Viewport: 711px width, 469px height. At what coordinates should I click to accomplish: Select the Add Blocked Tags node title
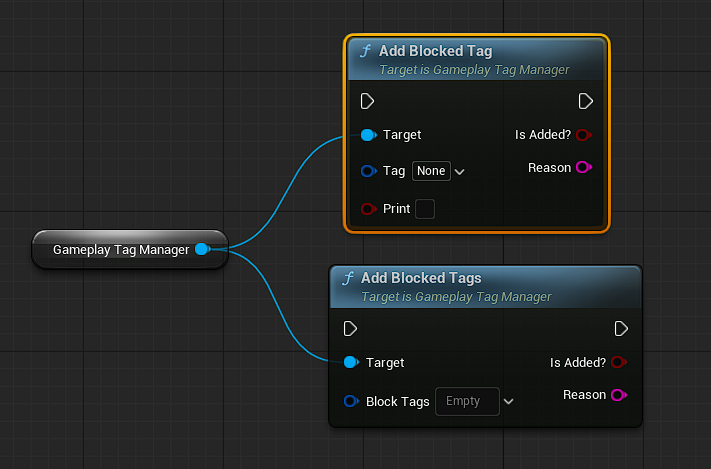421,278
